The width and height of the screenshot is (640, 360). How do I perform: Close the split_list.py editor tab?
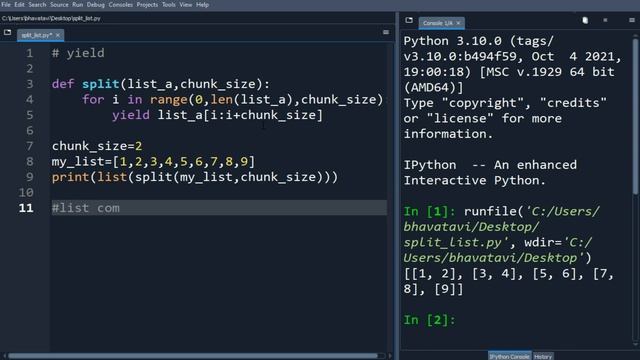pyautogui.click(x=58, y=36)
